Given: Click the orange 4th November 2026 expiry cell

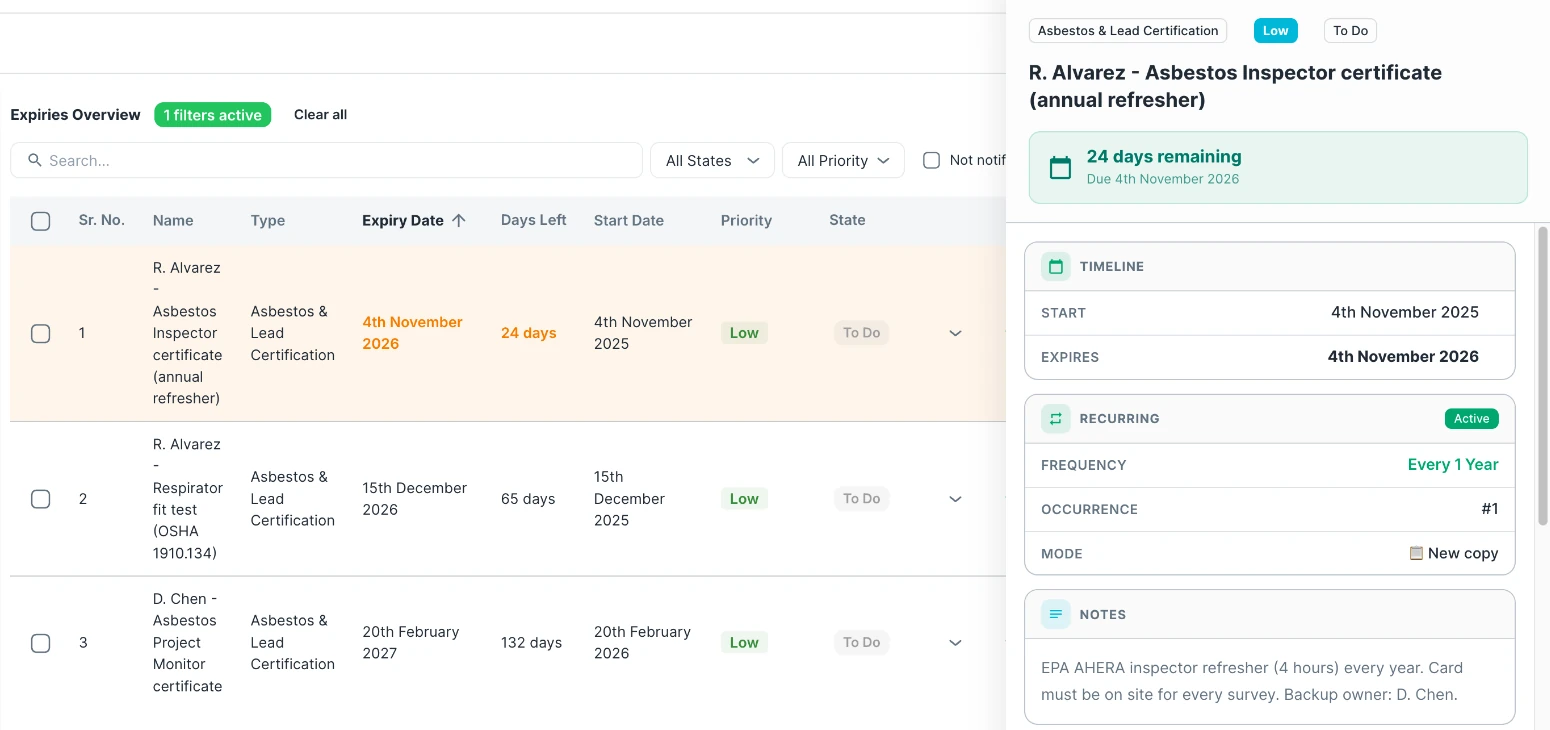Looking at the screenshot, I should point(412,333).
